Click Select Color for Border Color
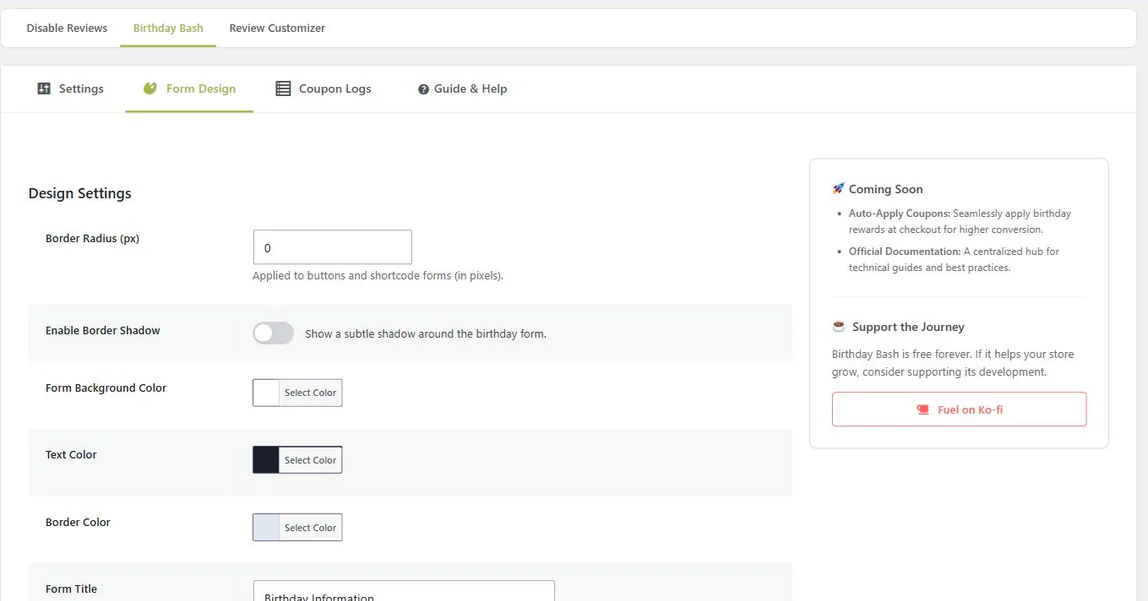This screenshot has width=1148, height=601. (x=310, y=527)
